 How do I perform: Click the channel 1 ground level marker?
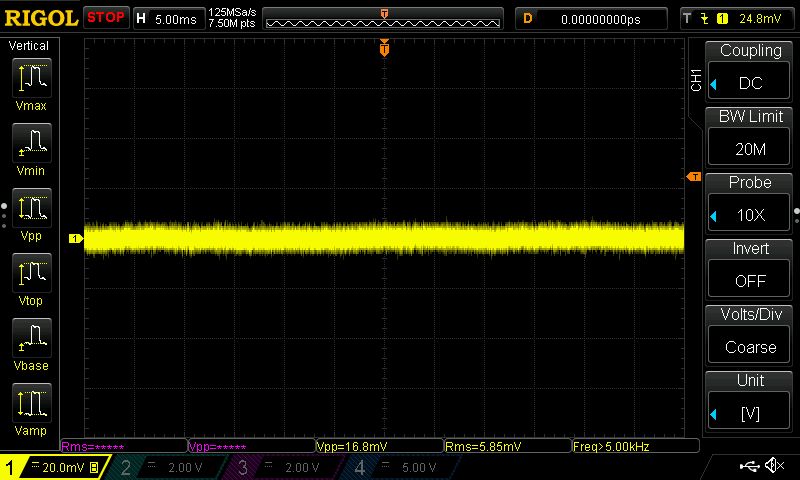(76, 238)
